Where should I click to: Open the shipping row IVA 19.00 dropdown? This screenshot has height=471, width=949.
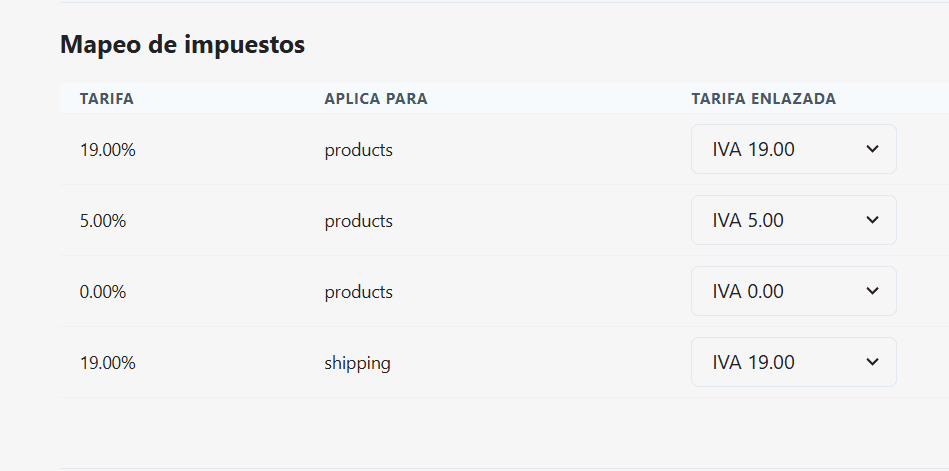pyautogui.click(x=793, y=362)
